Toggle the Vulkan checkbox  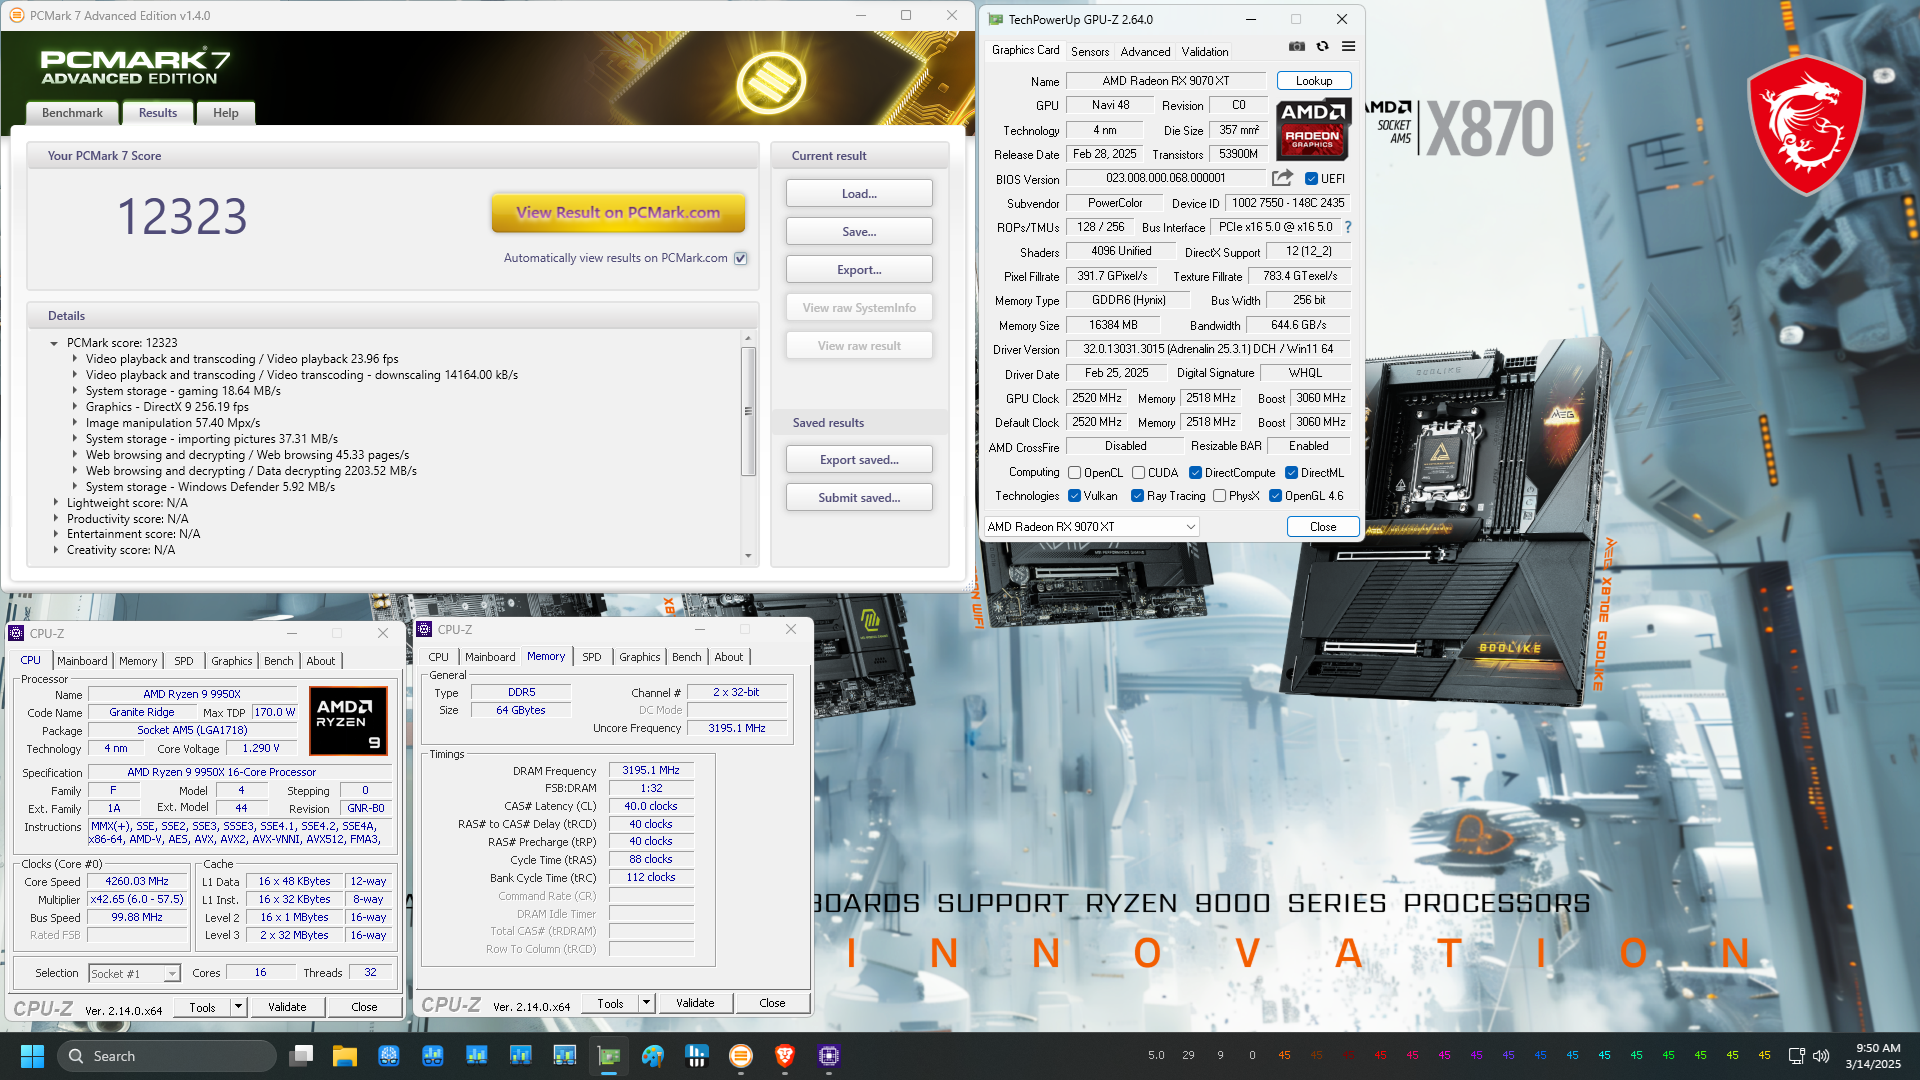1074,496
